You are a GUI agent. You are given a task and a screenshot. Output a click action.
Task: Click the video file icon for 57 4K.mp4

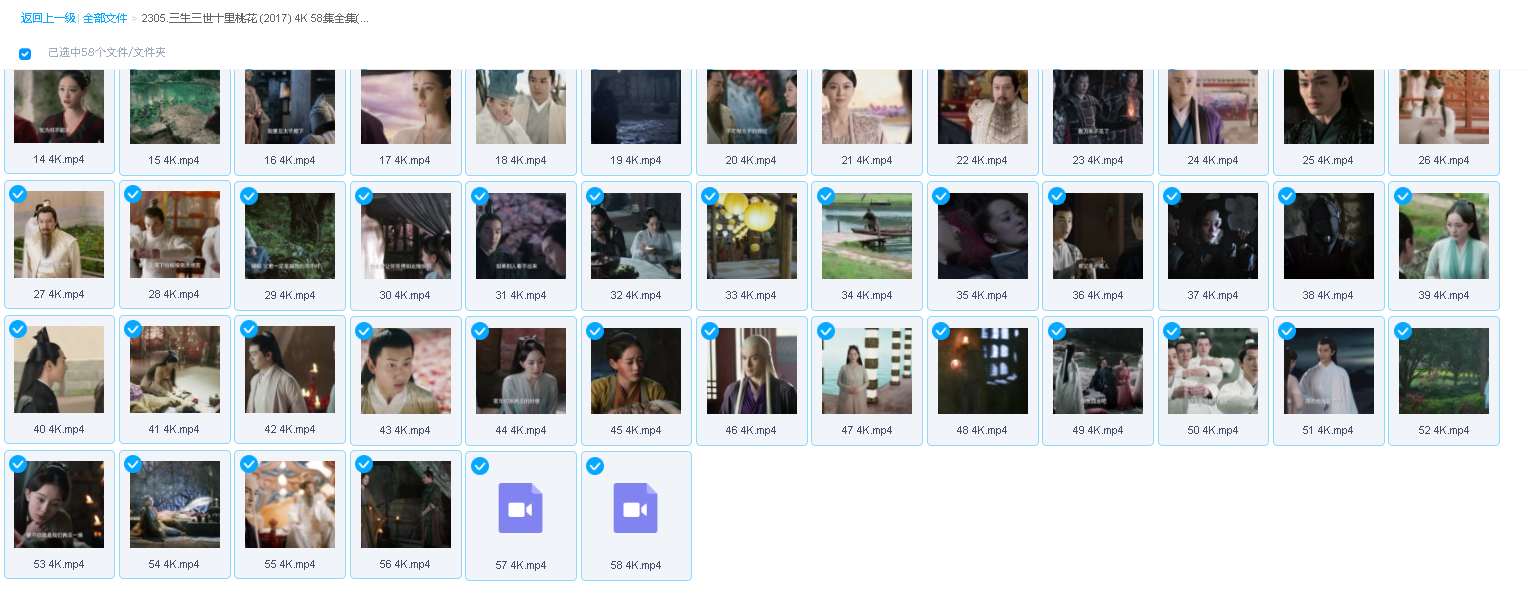point(520,508)
